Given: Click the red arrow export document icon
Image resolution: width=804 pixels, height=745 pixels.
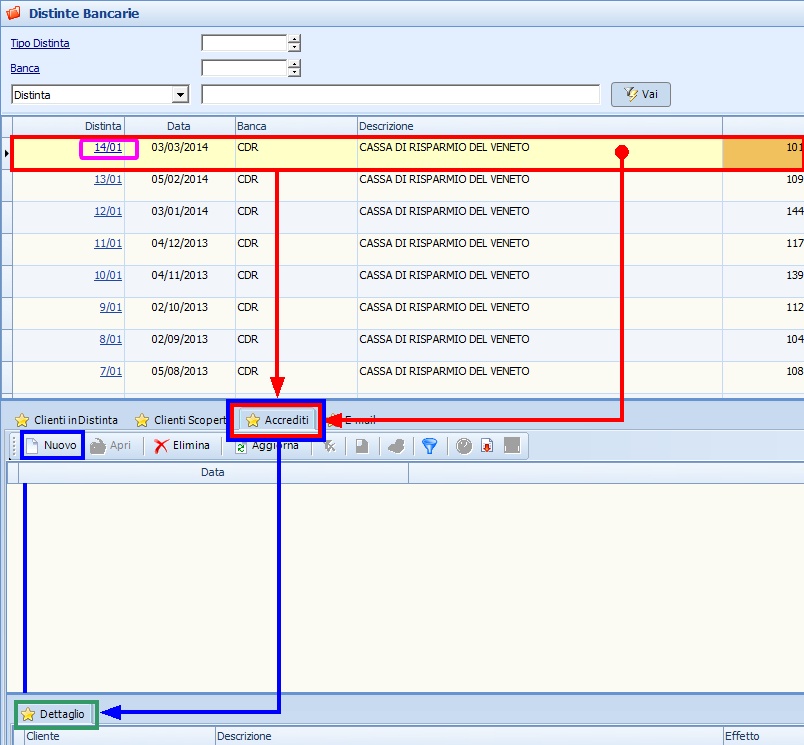Looking at the screenshot, I should (x=487, y=446).
